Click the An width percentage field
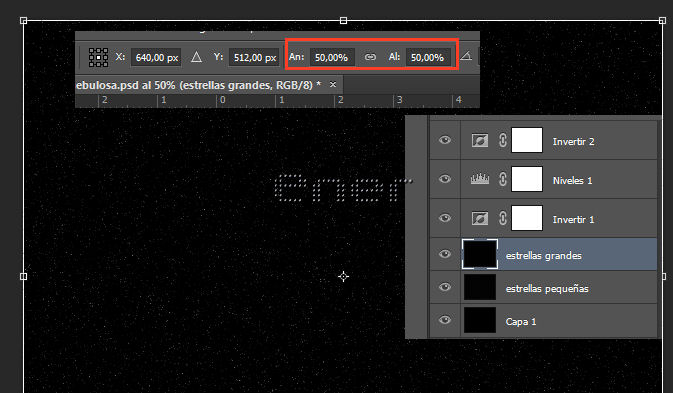 tap(332, 57)
